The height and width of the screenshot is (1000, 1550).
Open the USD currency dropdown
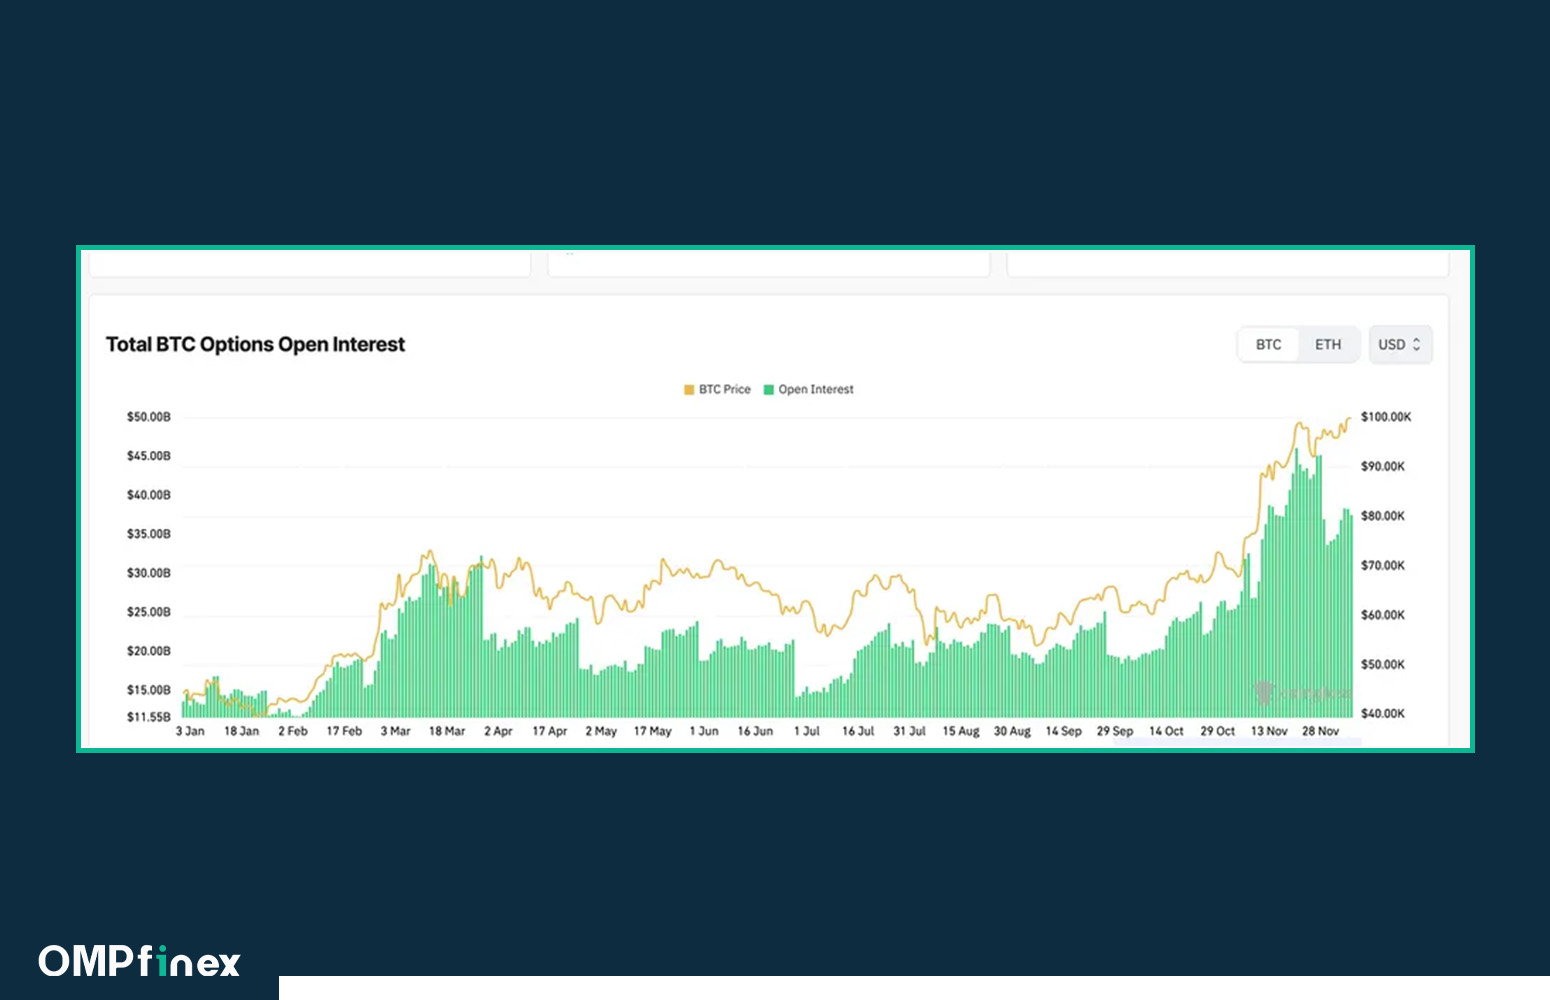click(1400, 345)
